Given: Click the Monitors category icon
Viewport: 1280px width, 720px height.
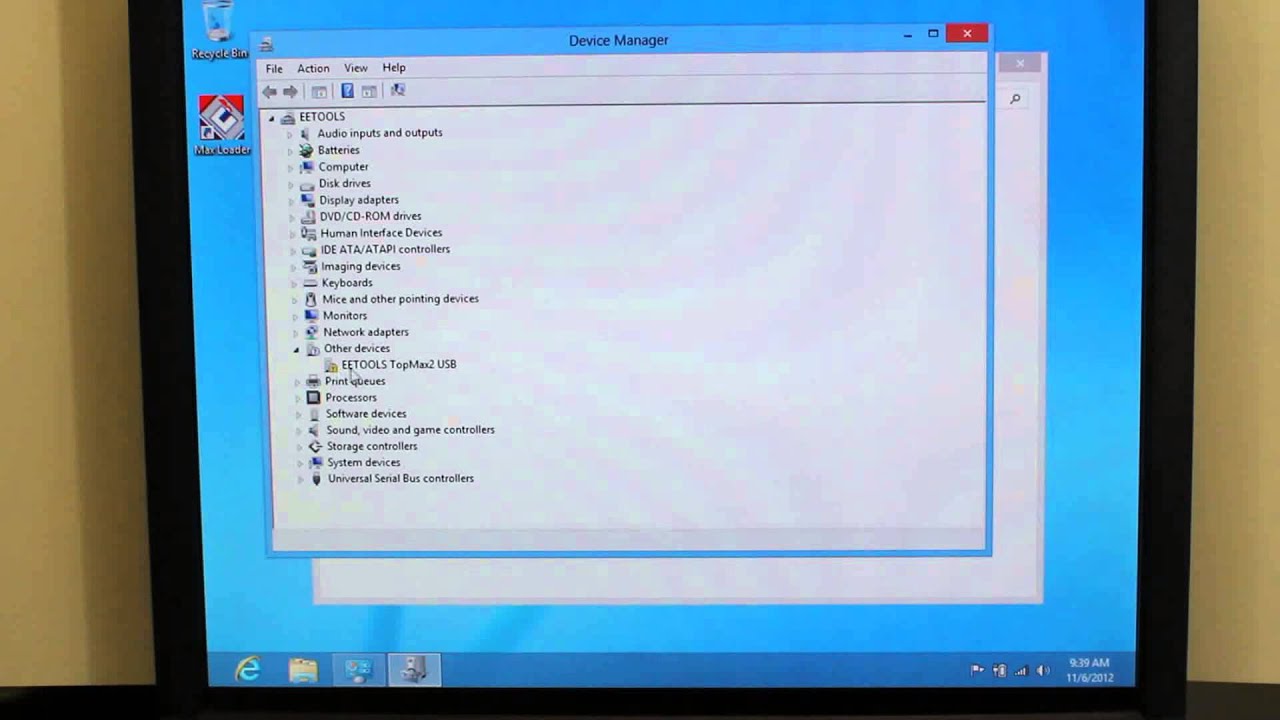Looking at the screenshot, I should pos(311,316).
